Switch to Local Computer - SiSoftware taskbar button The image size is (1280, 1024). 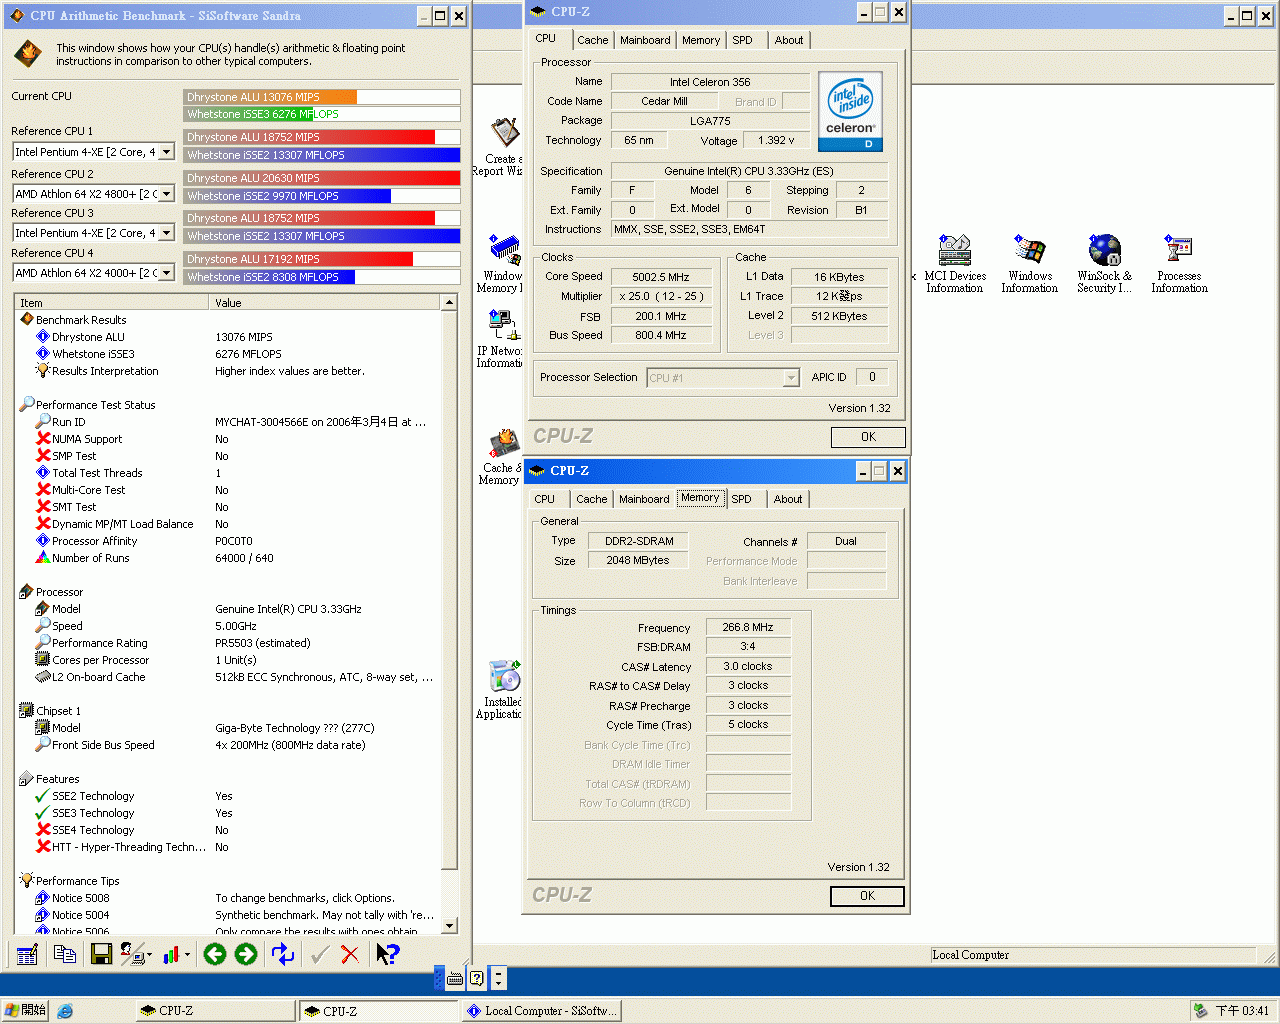pyautogui.click(x=541, y=1011)
